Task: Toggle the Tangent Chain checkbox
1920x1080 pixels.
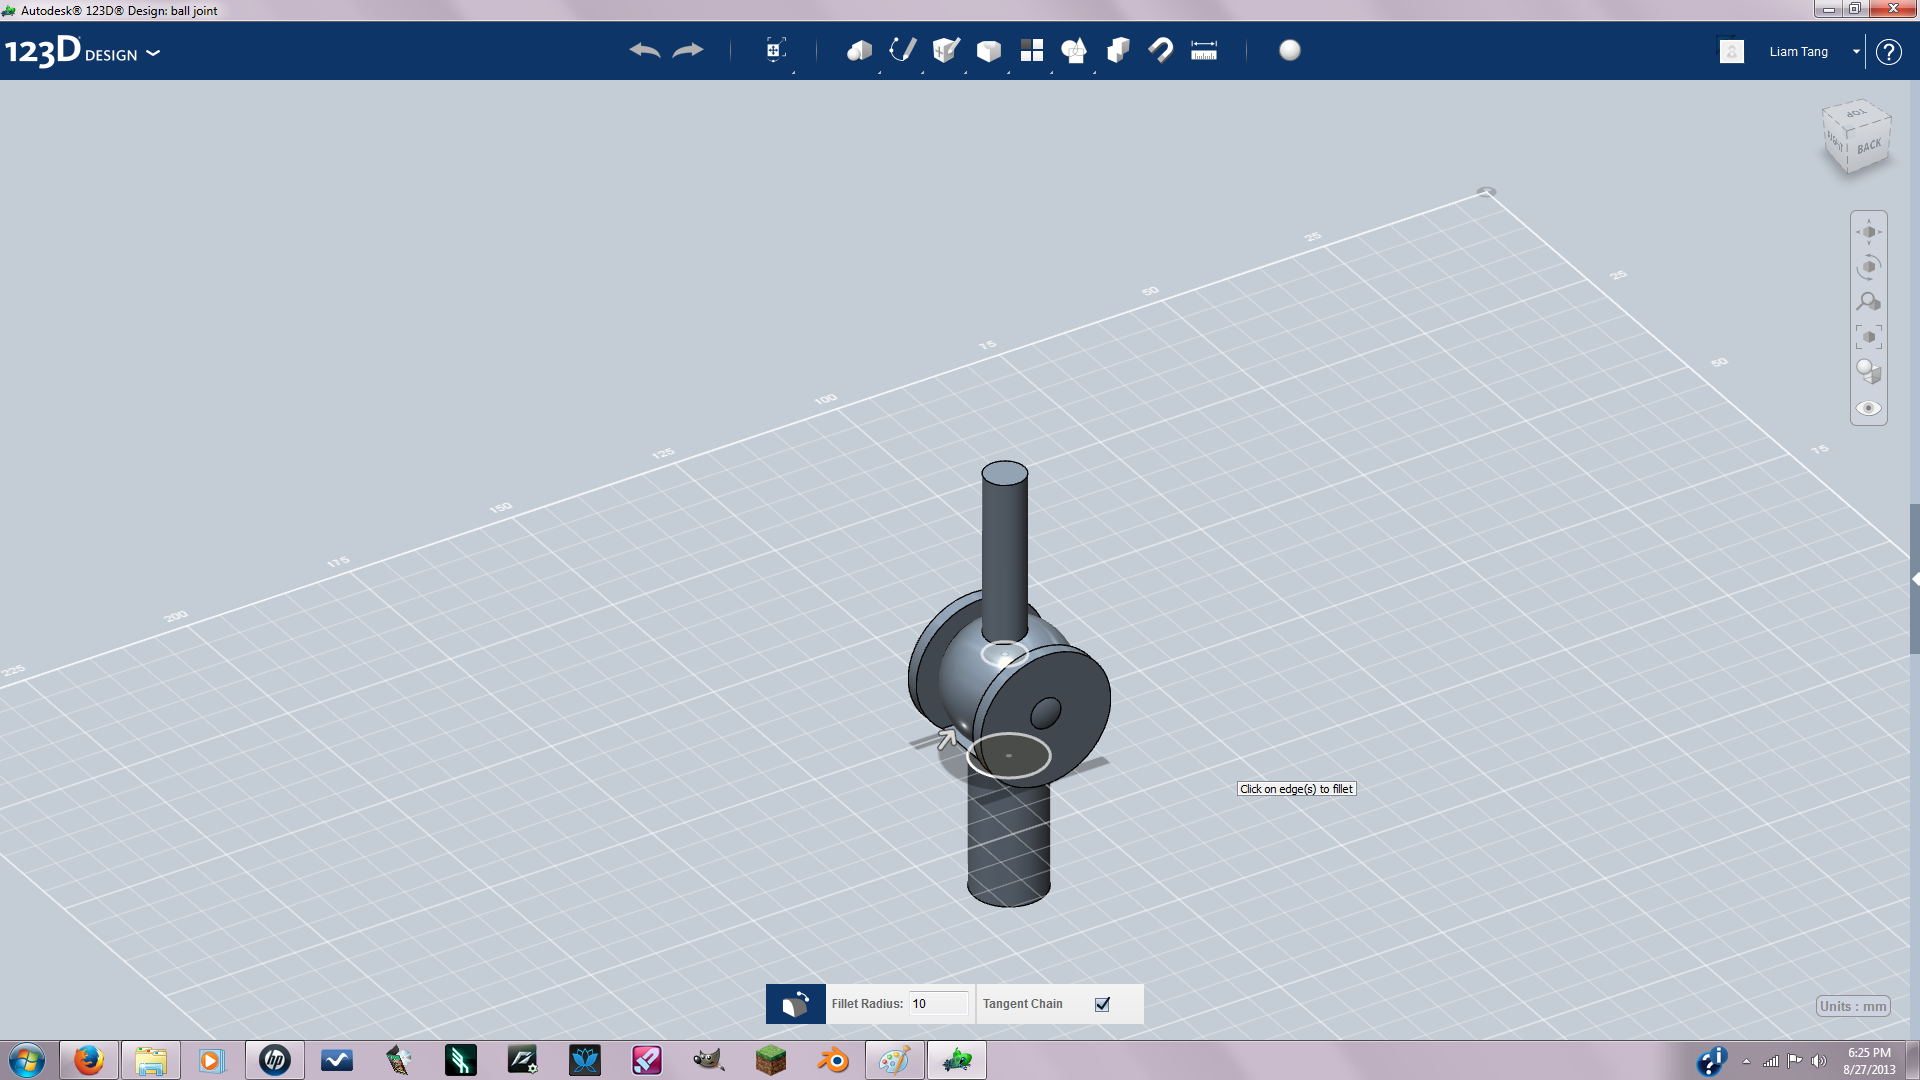Action: click(1102, 1004)
